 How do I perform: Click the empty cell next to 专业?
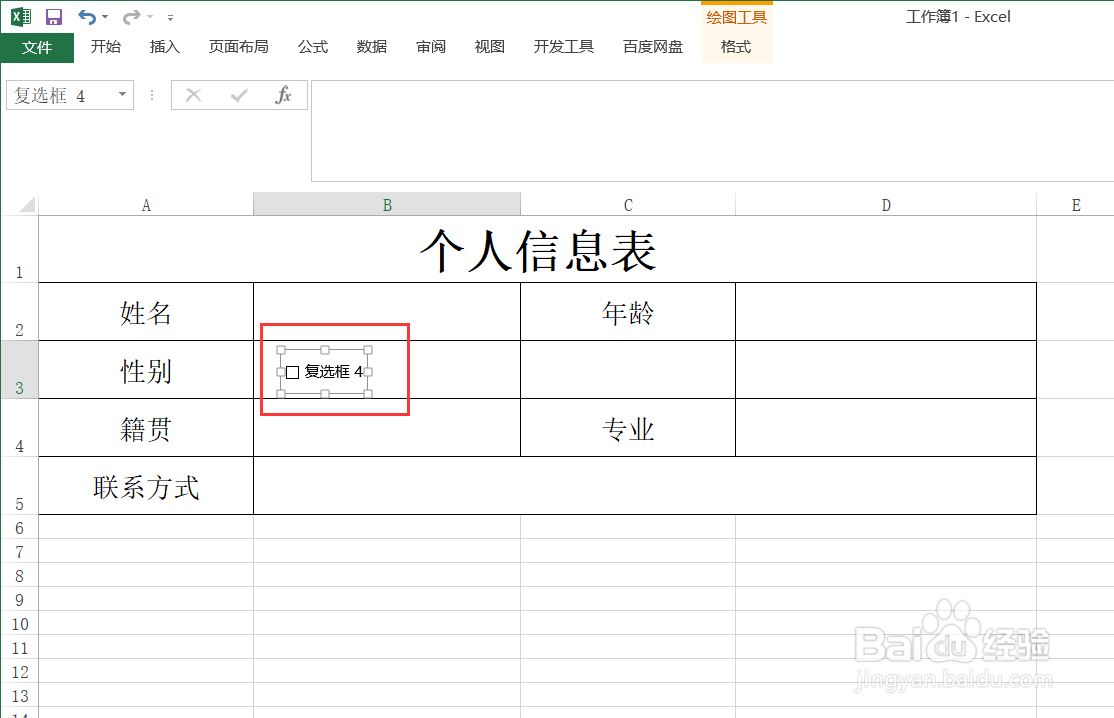click(886, 428)
